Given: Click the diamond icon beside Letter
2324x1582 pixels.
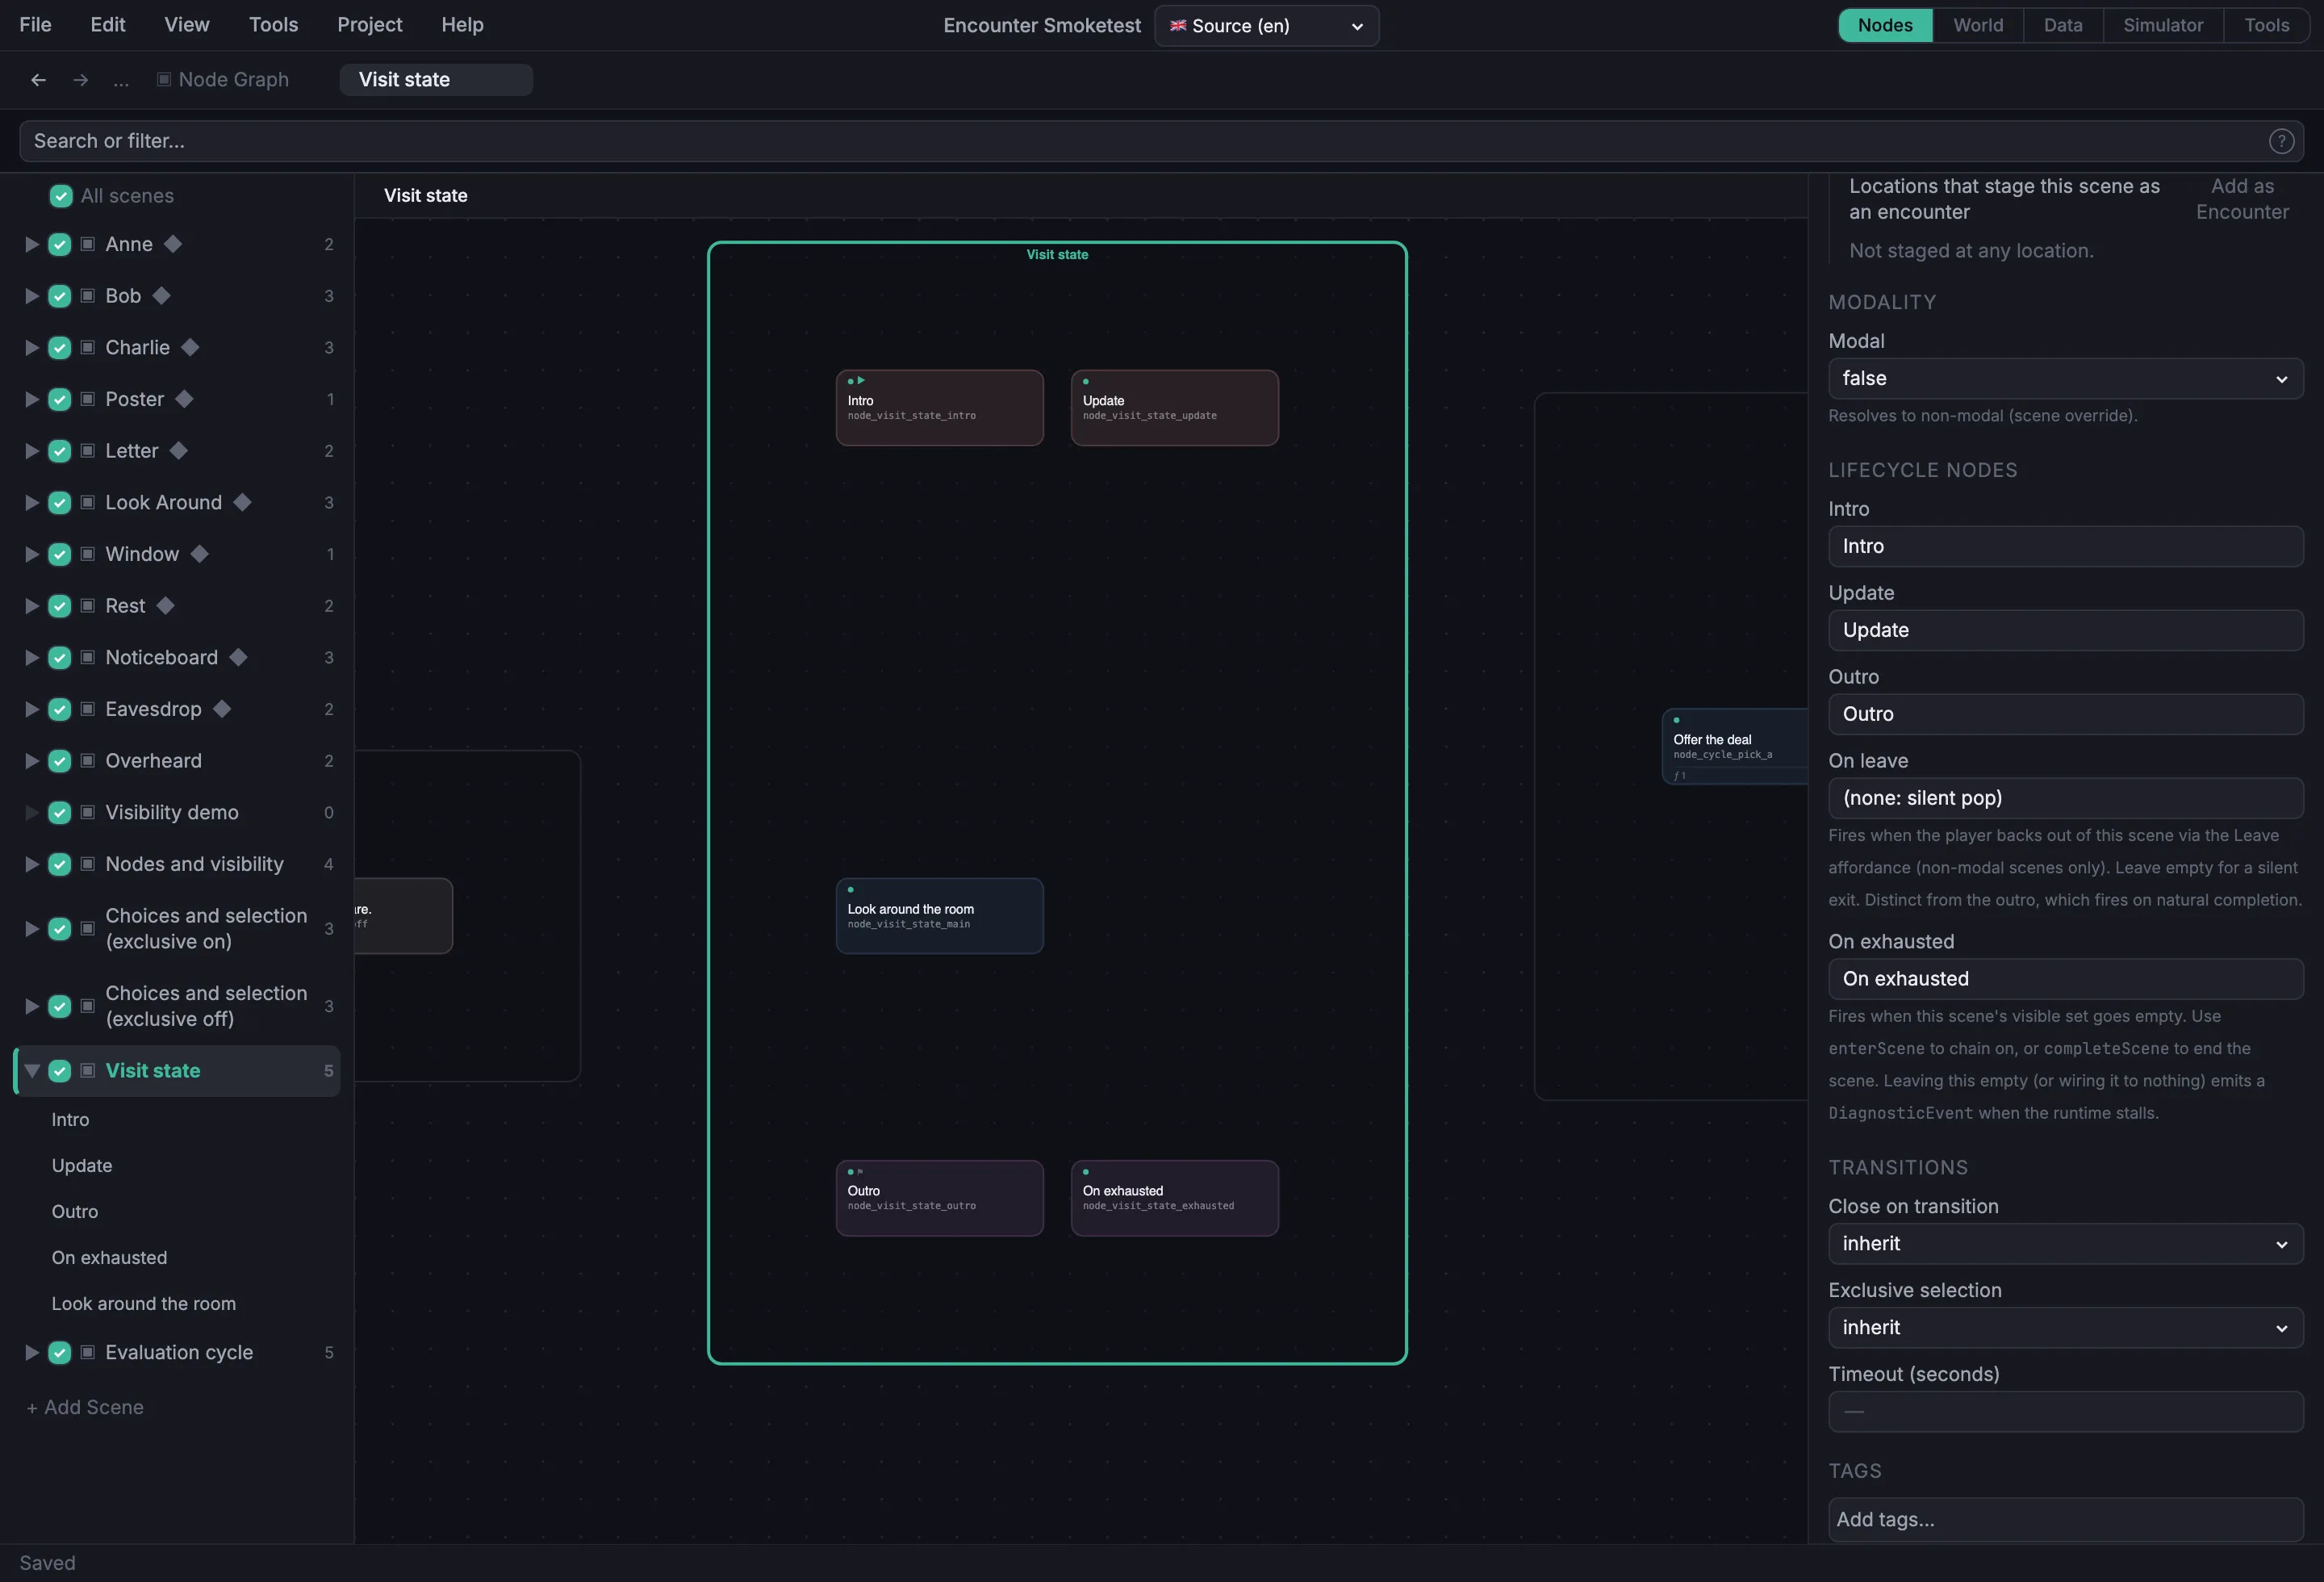Looking at the screenshot, I should point(179,451).
